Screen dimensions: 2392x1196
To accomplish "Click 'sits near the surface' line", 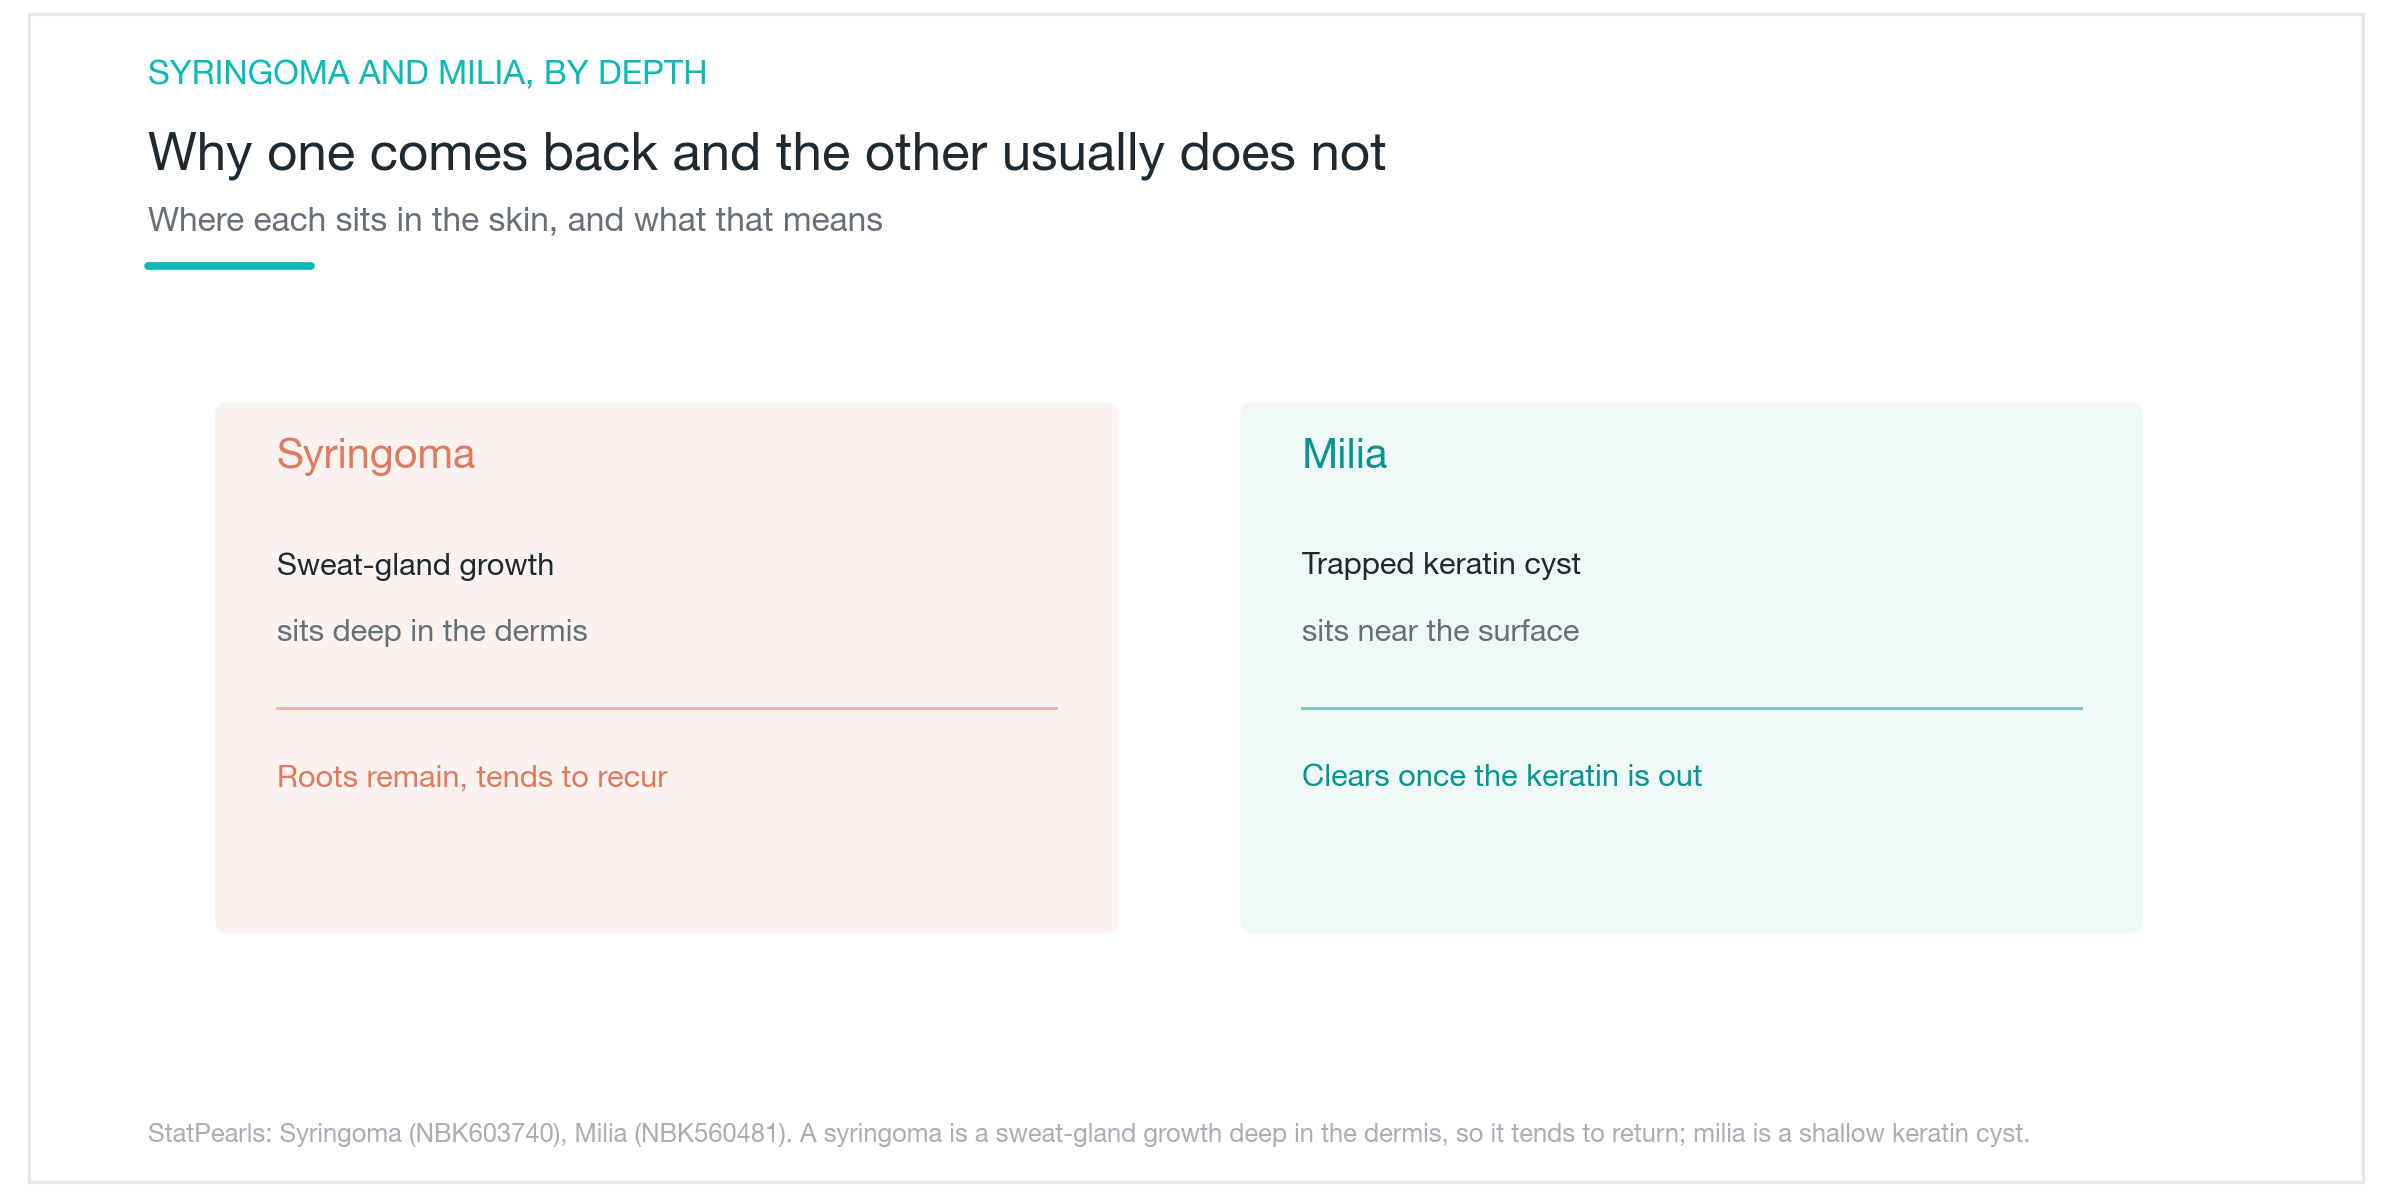I will (1440, 631).
